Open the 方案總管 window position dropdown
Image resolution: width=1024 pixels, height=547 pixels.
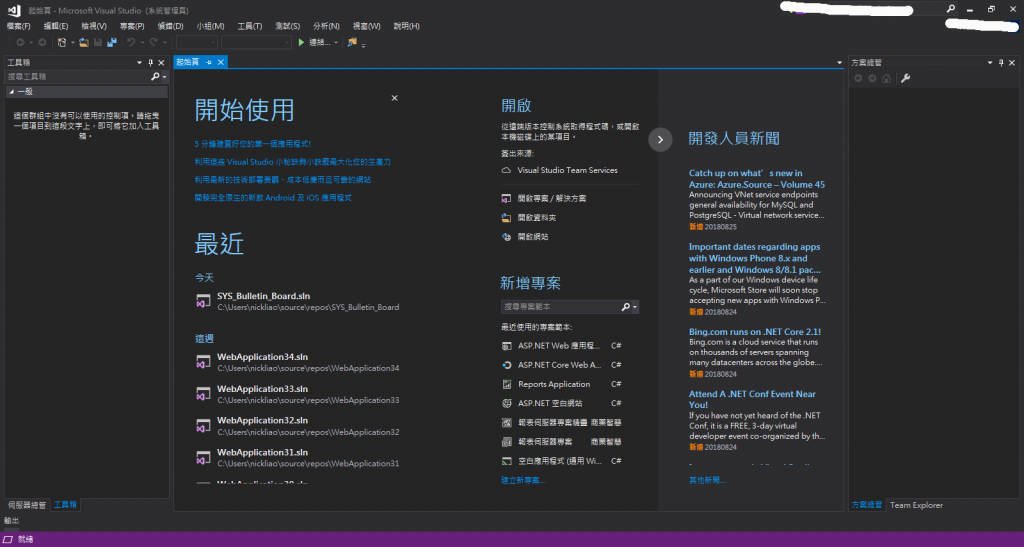(x=990, y=63)
